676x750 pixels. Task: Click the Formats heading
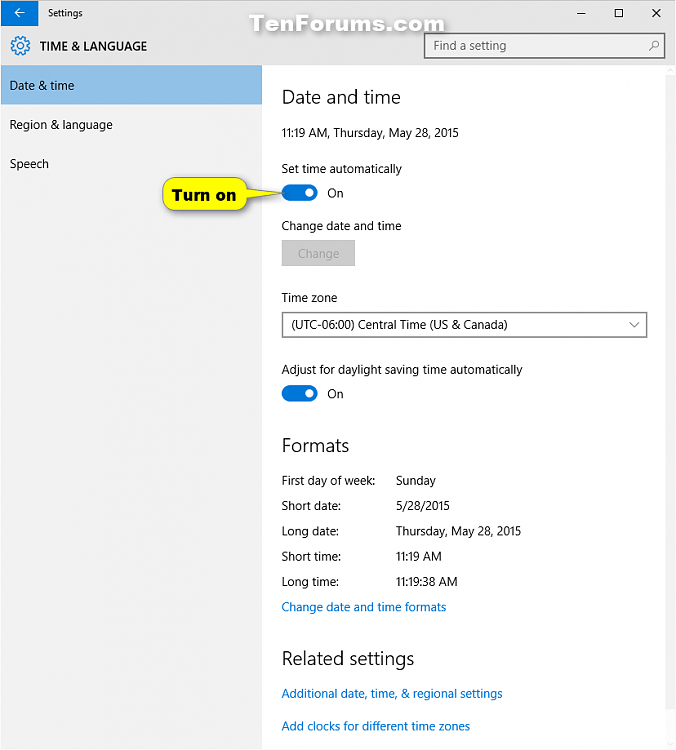[x=315, y=445]
